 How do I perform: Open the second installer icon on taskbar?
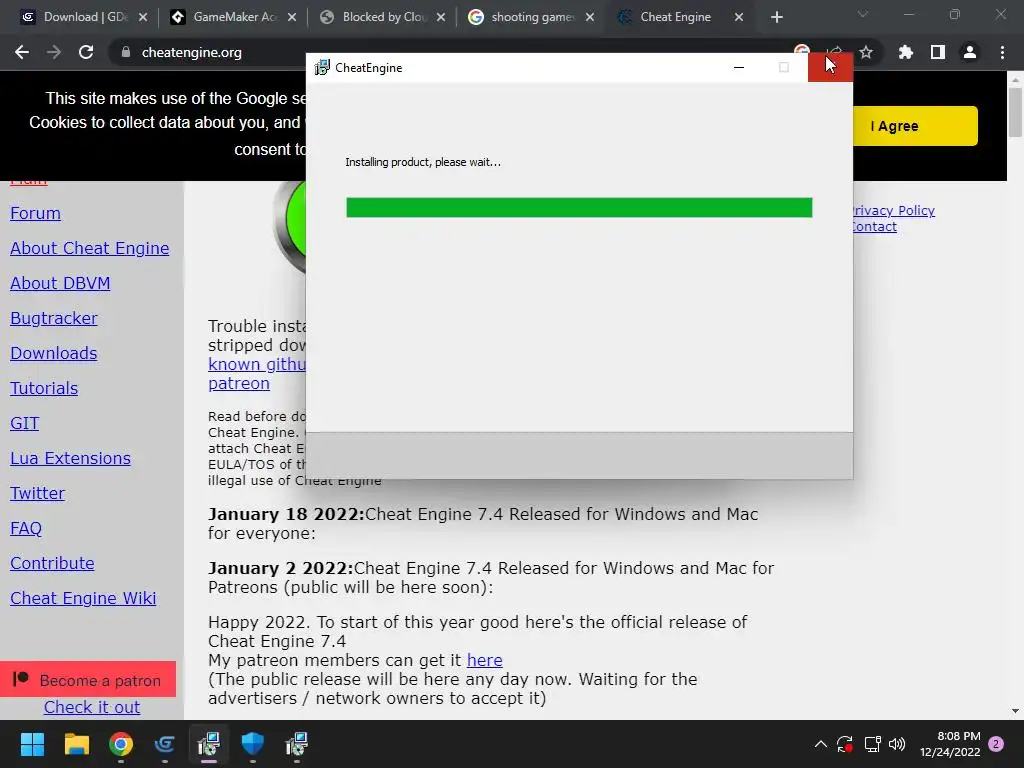coord(297,744)
